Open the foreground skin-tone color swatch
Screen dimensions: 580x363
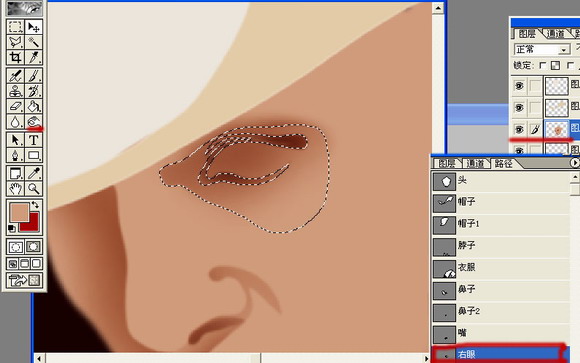pyautogui.click(x=19, y=212)
